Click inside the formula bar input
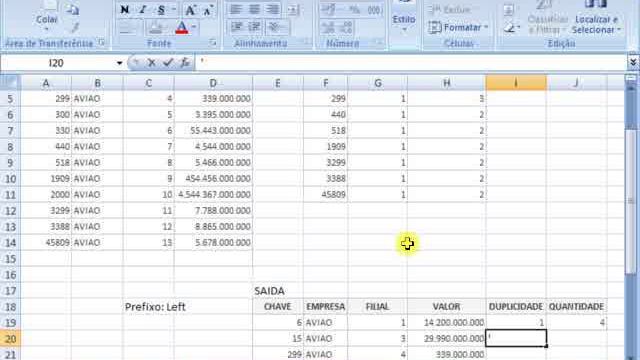This screenshot has width=640, height=360. (x=411, y=62)
